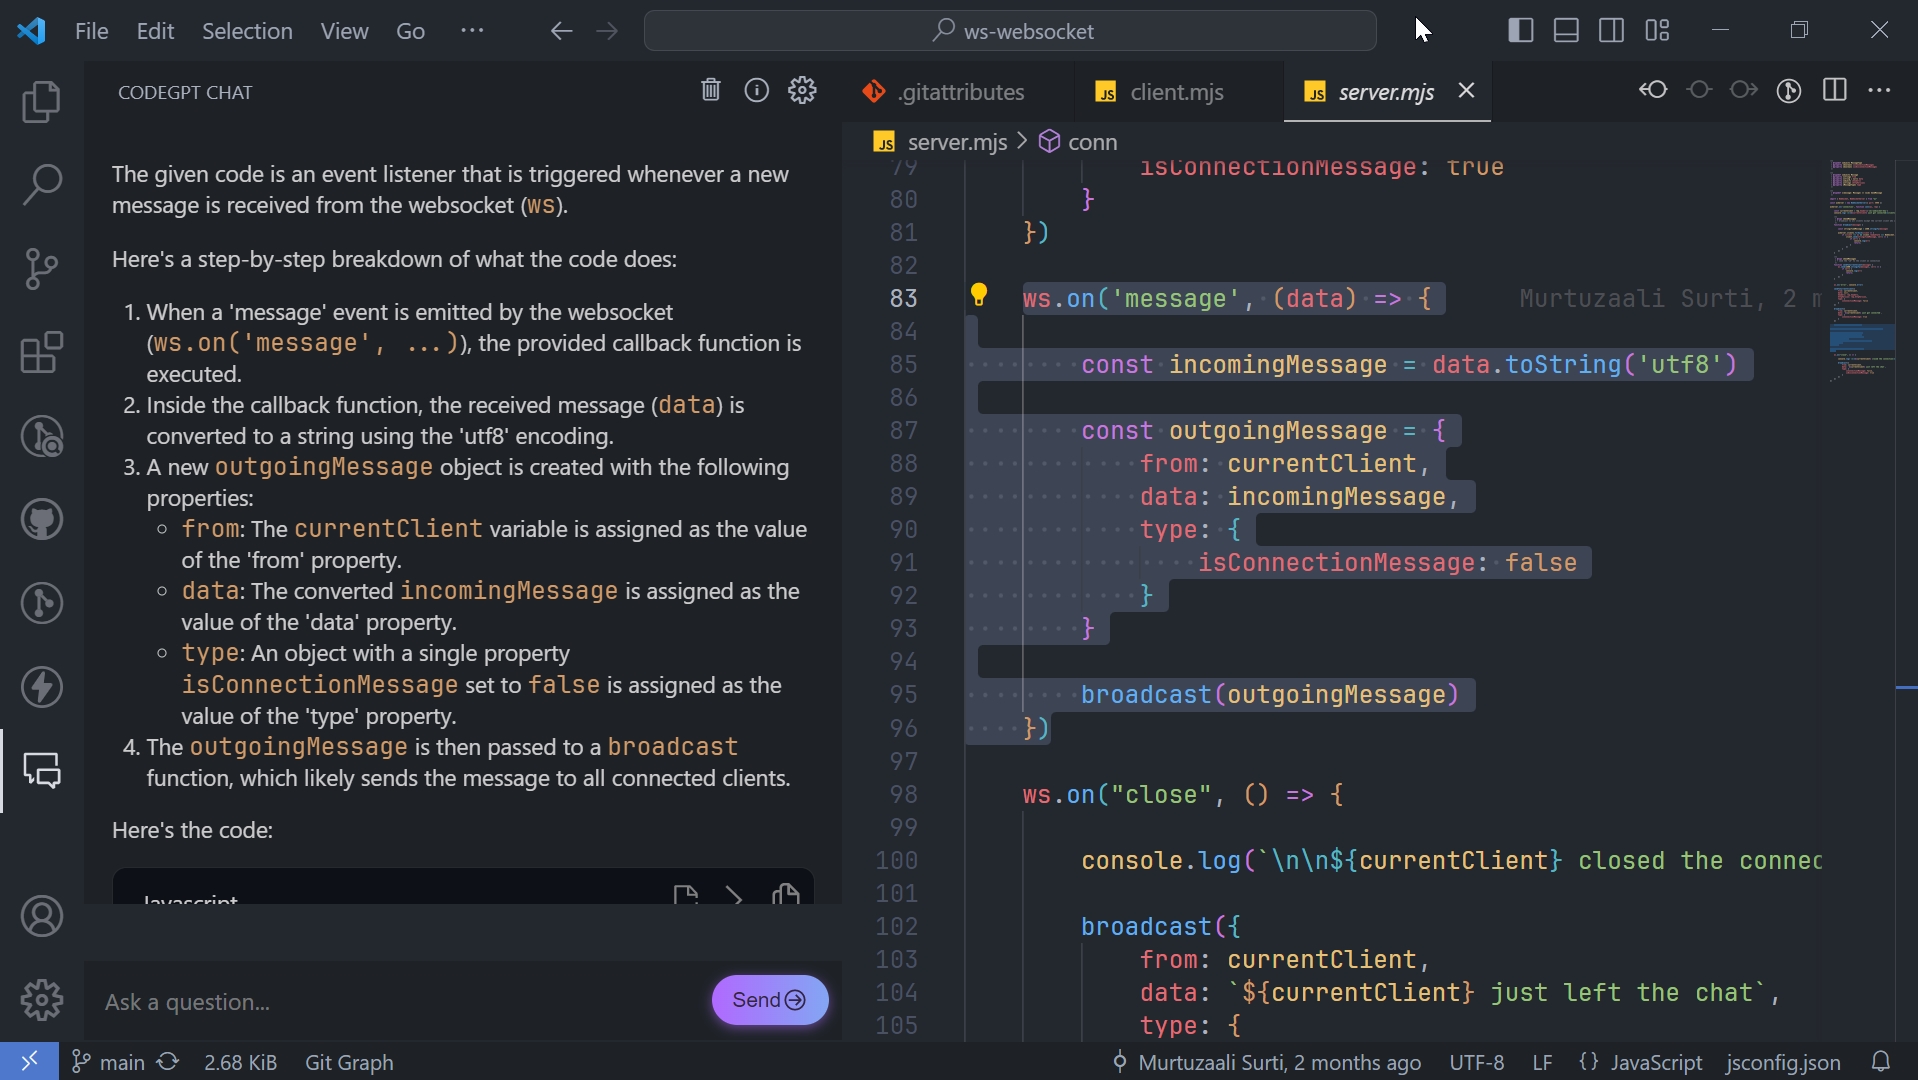Switch branch from main in status bar
The width and height of the screenshot is (1918, 1080).
[x=109, y=1062]
